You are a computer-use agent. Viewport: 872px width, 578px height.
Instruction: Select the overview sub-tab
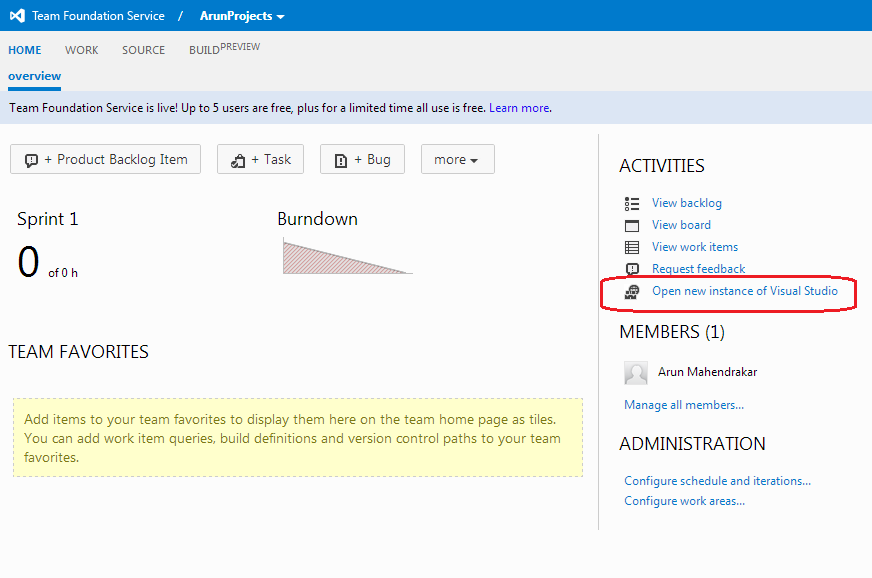pyautogui.click(x=34, y=76)
